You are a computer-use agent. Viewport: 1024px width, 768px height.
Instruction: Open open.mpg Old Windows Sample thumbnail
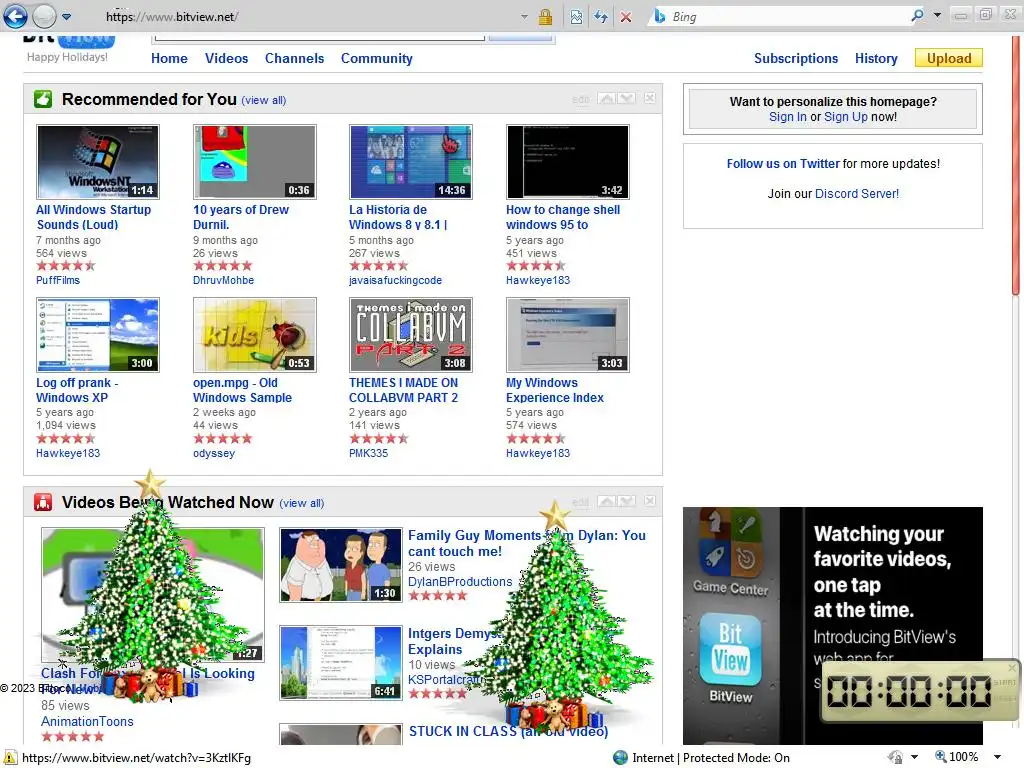[x=255, y=335]
